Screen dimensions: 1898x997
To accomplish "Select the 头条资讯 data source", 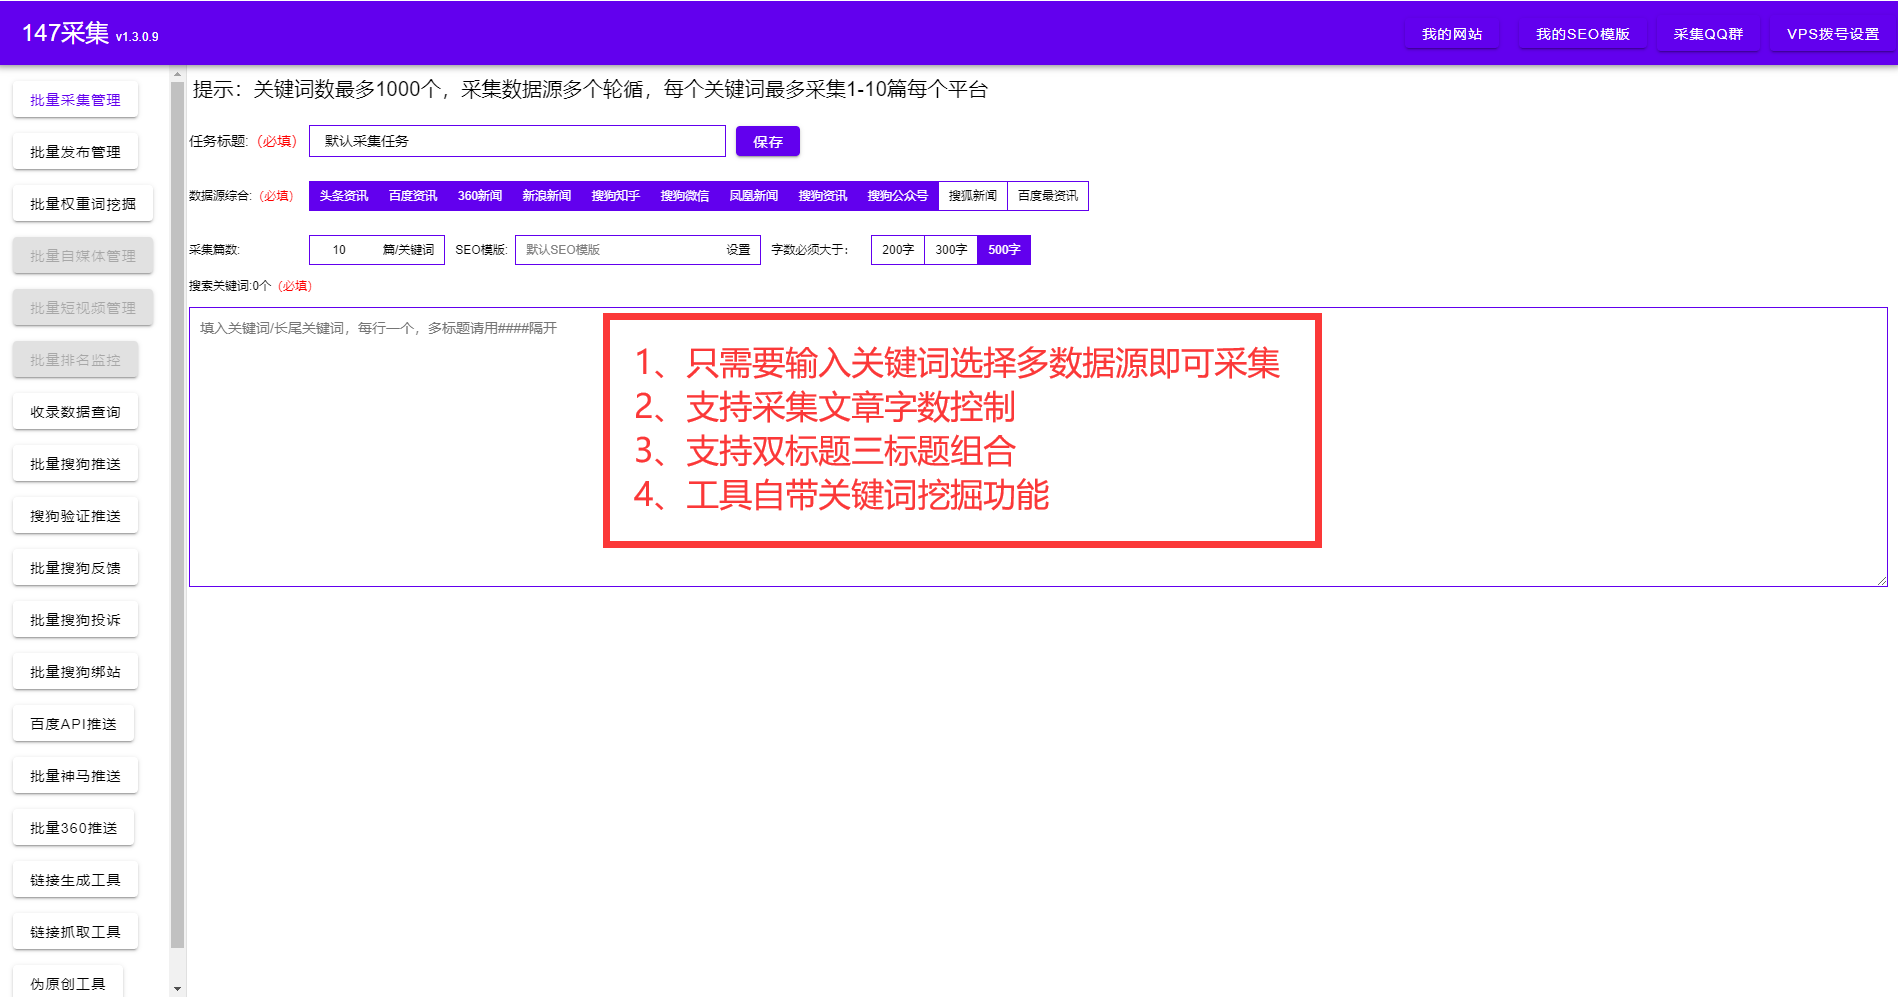I will point(341,195).
